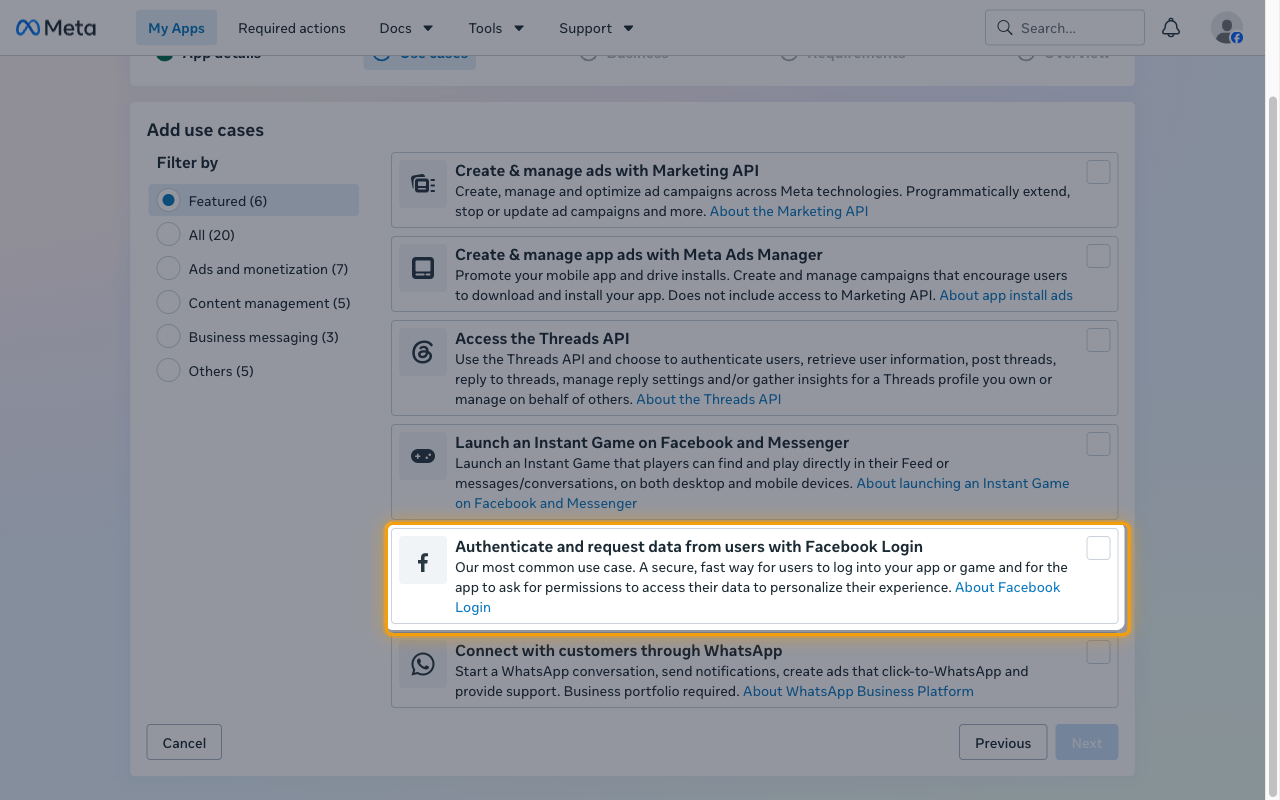Check the Facebook Login use case box
1280x800 pixels.
(x=1098, y=548)
